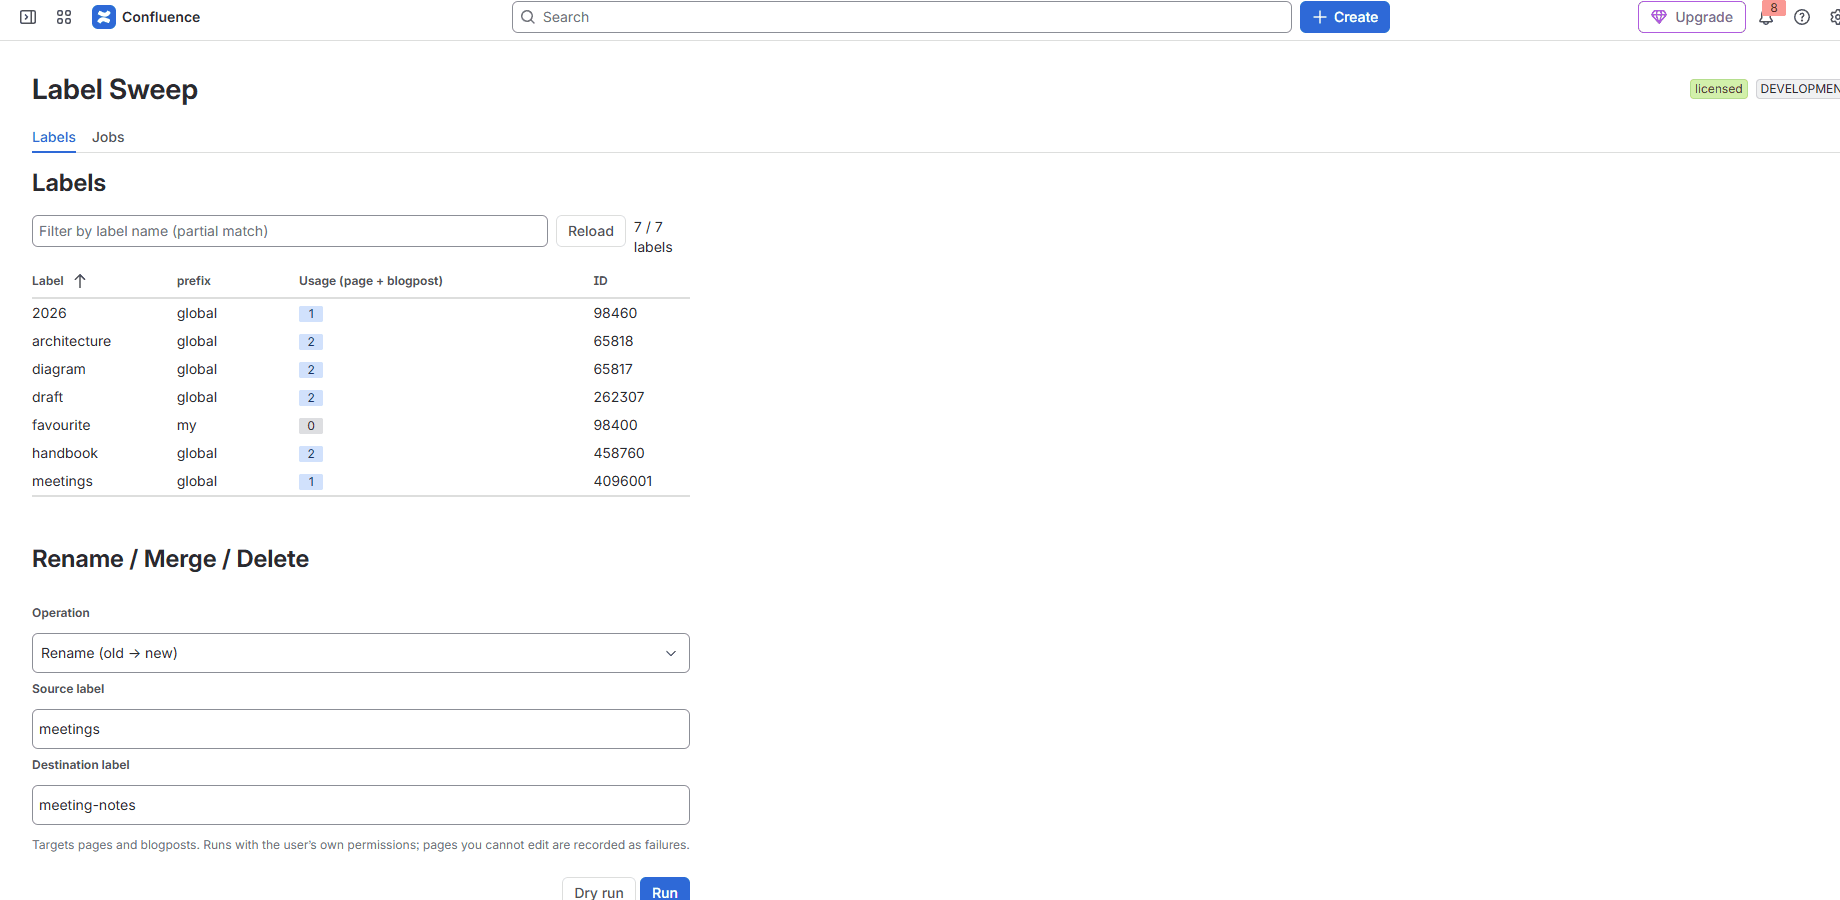Viewport: 1840px width, 900px height.
Task: Click ID 4096001
Action: pos(623,481)
